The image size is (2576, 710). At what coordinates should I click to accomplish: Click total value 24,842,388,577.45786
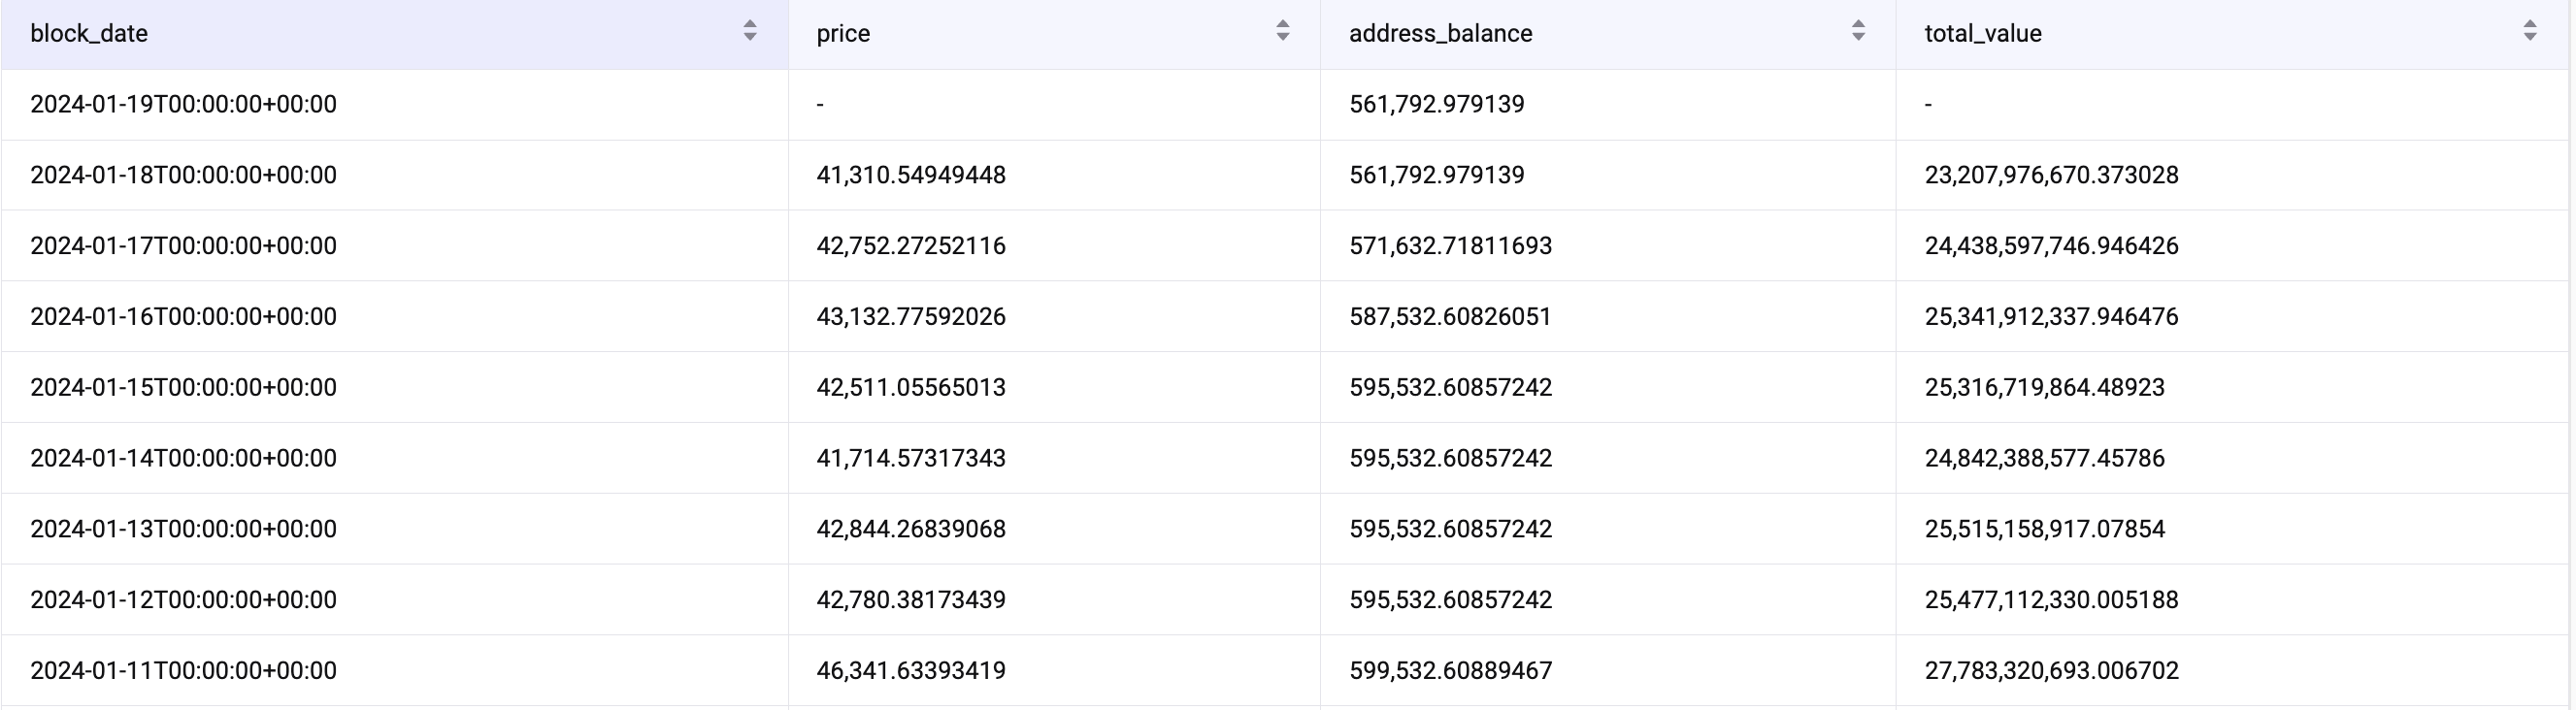2045,458
